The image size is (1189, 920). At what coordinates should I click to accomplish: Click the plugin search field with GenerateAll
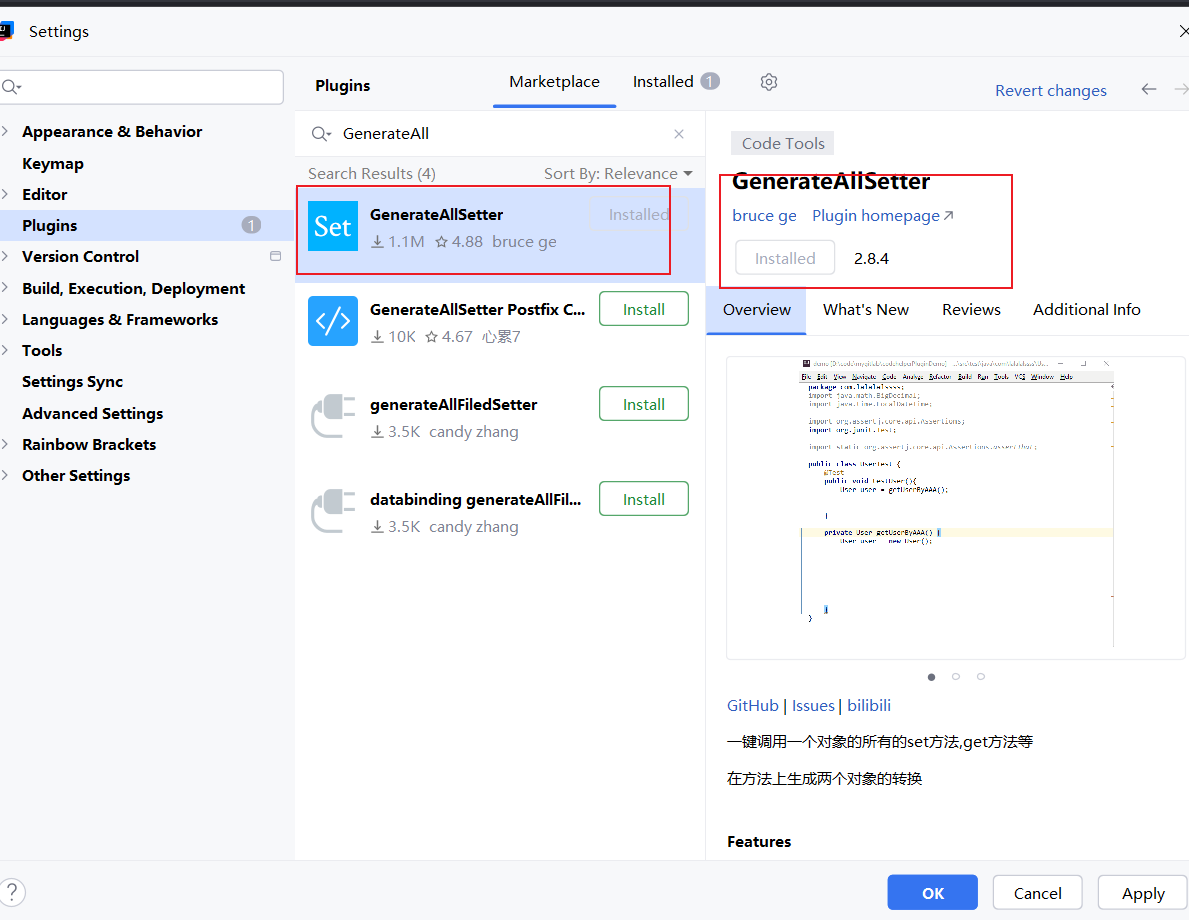[x=500, y=134]
